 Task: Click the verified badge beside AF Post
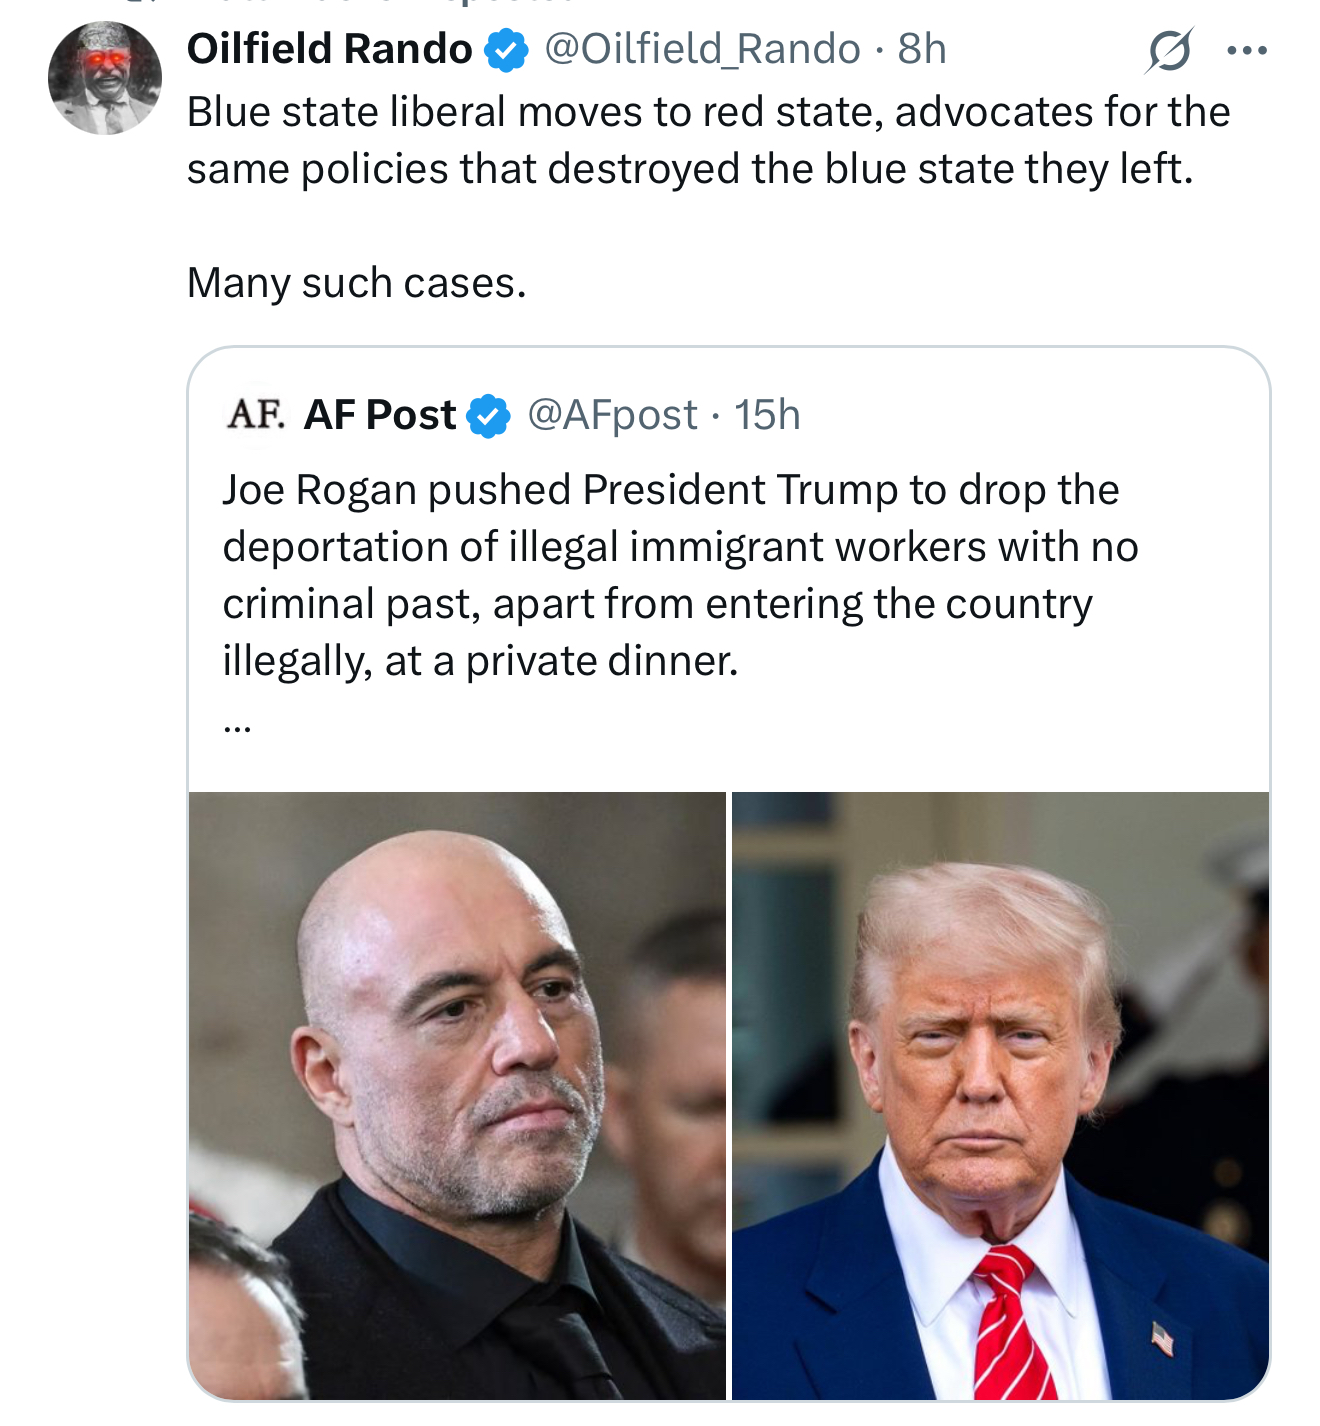pyautogui.click(x=489, y=415)
